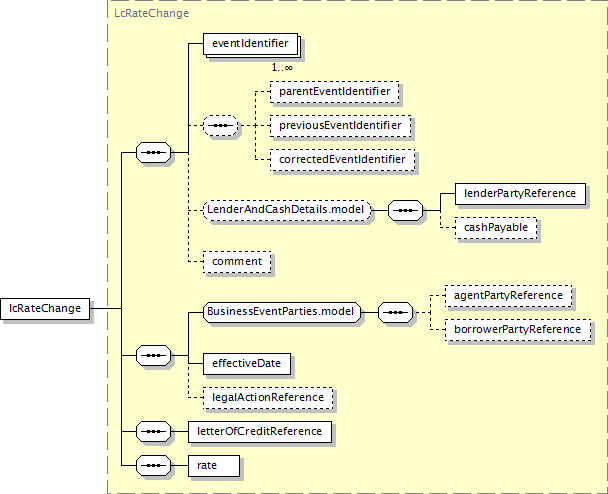Viewport: 608px width, 494px height.
Task: Click the sequence icon after LenderAndCashDetails.model
Action: (x=406, y=211)
